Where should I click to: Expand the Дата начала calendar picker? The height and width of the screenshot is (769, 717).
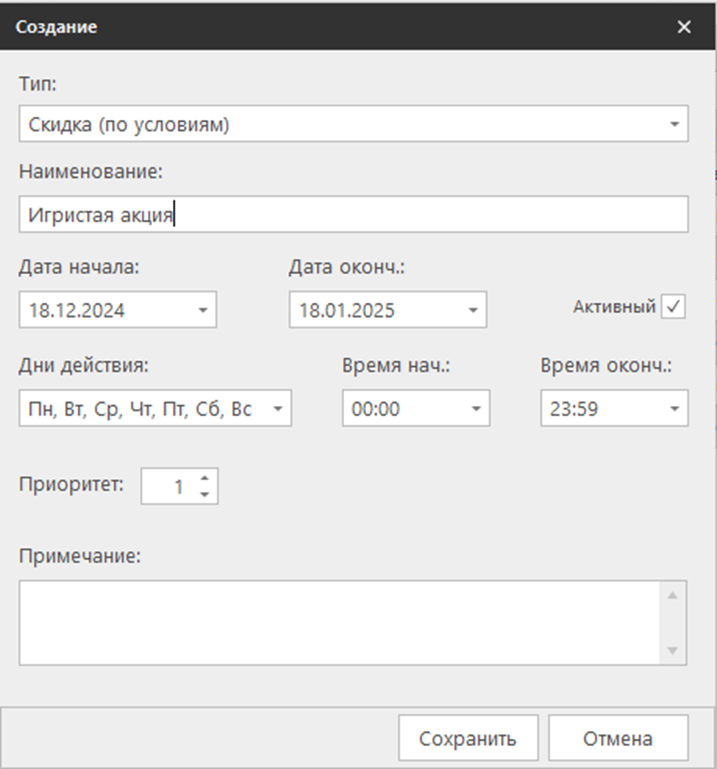pos(202,310)
